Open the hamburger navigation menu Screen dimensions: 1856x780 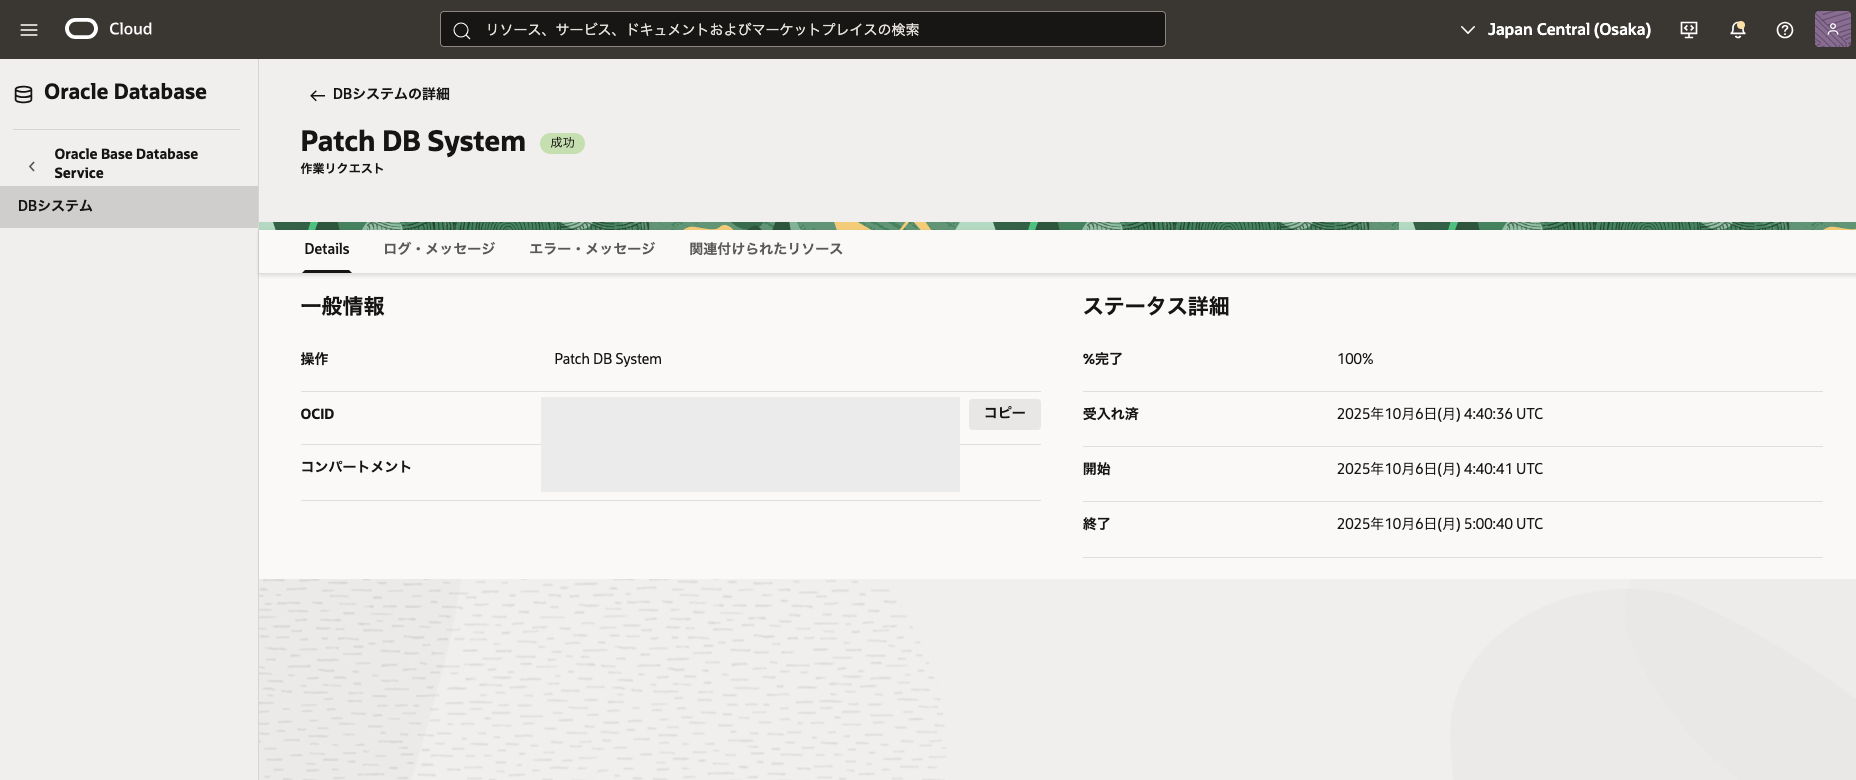(29, 30)
